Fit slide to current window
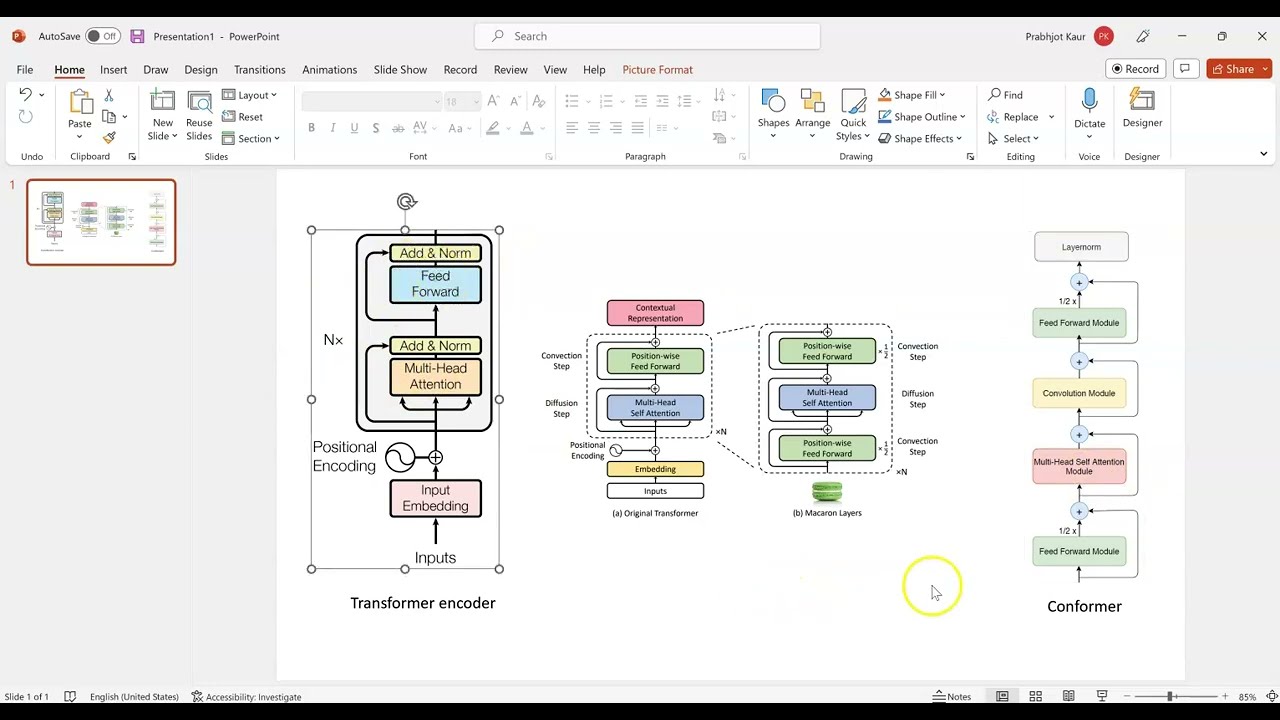 tap(1272, 696)
